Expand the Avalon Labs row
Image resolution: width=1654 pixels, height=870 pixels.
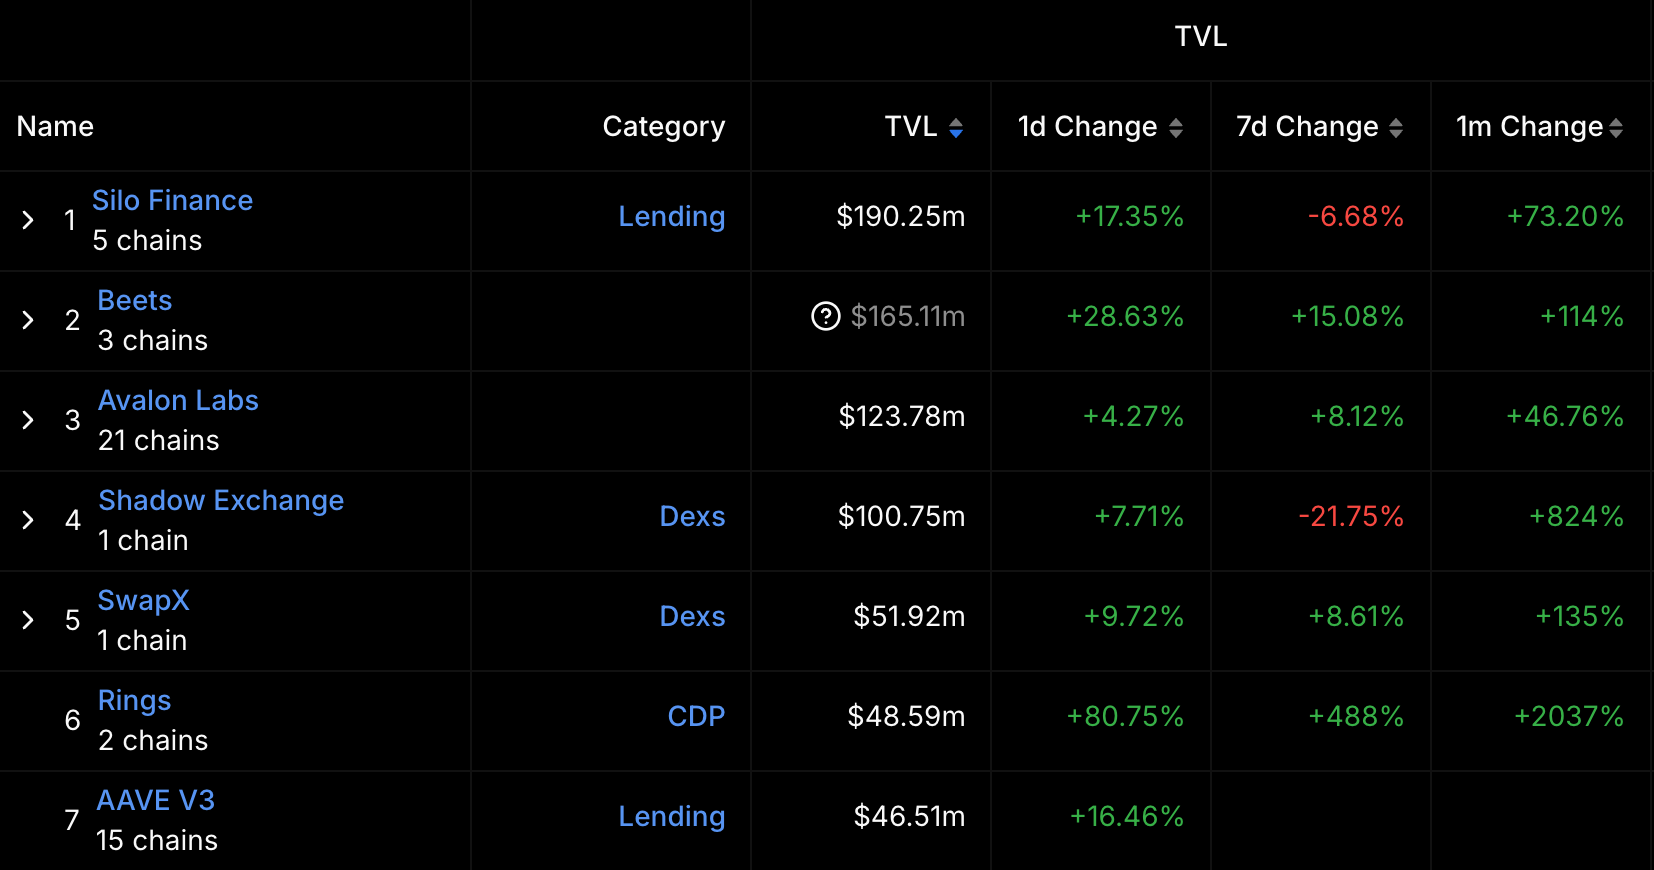(28, 420)
